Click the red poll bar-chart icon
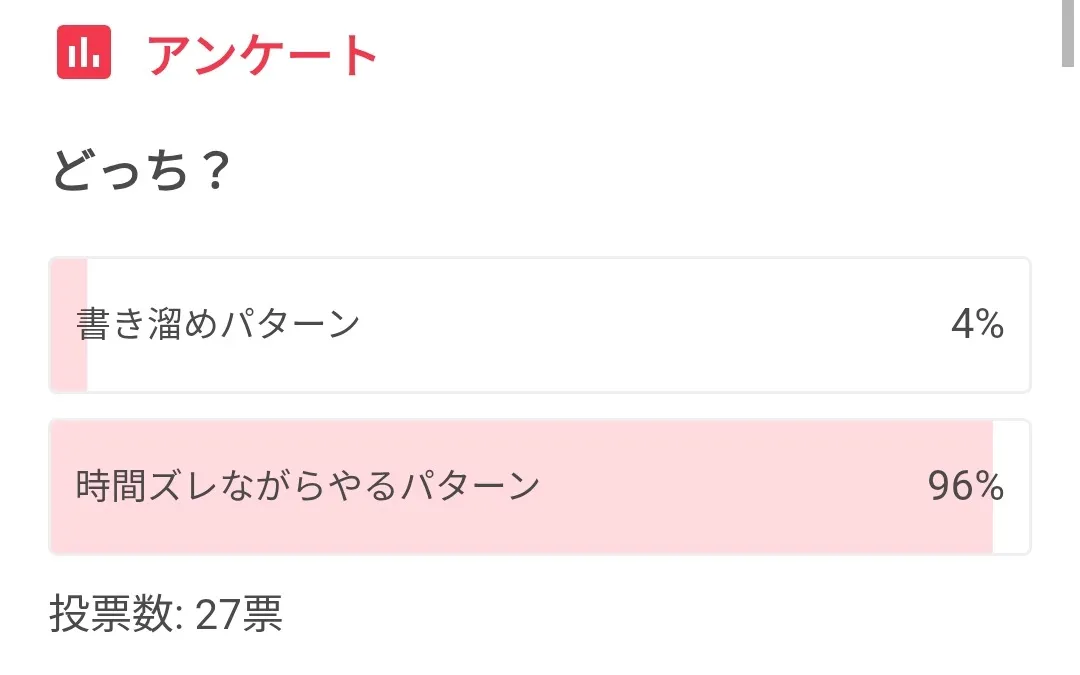This screenshot has height=675, width=1080. point(84,54)
